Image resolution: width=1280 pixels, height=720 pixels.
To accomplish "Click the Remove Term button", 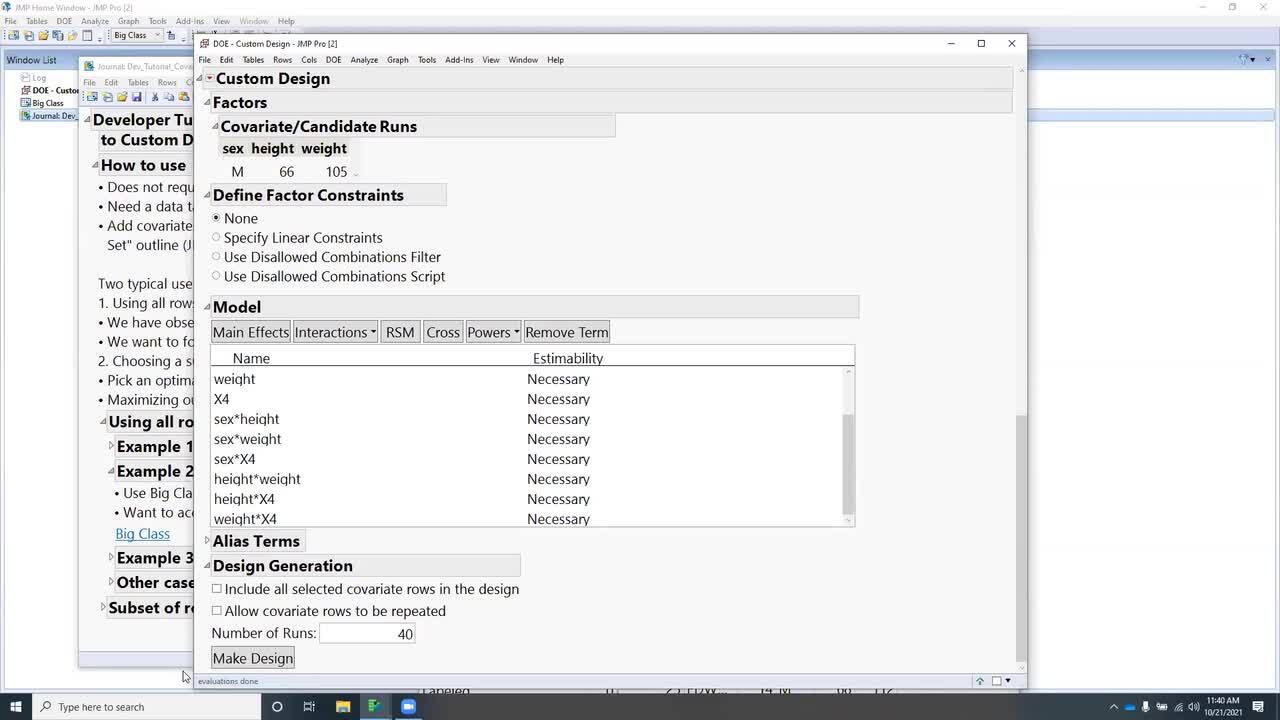I will 566,332.
